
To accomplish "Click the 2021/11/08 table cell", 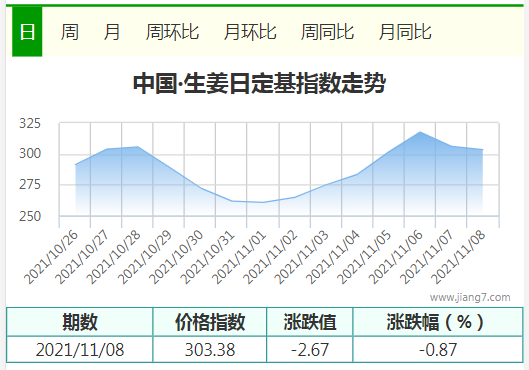I will coord(80,349).
